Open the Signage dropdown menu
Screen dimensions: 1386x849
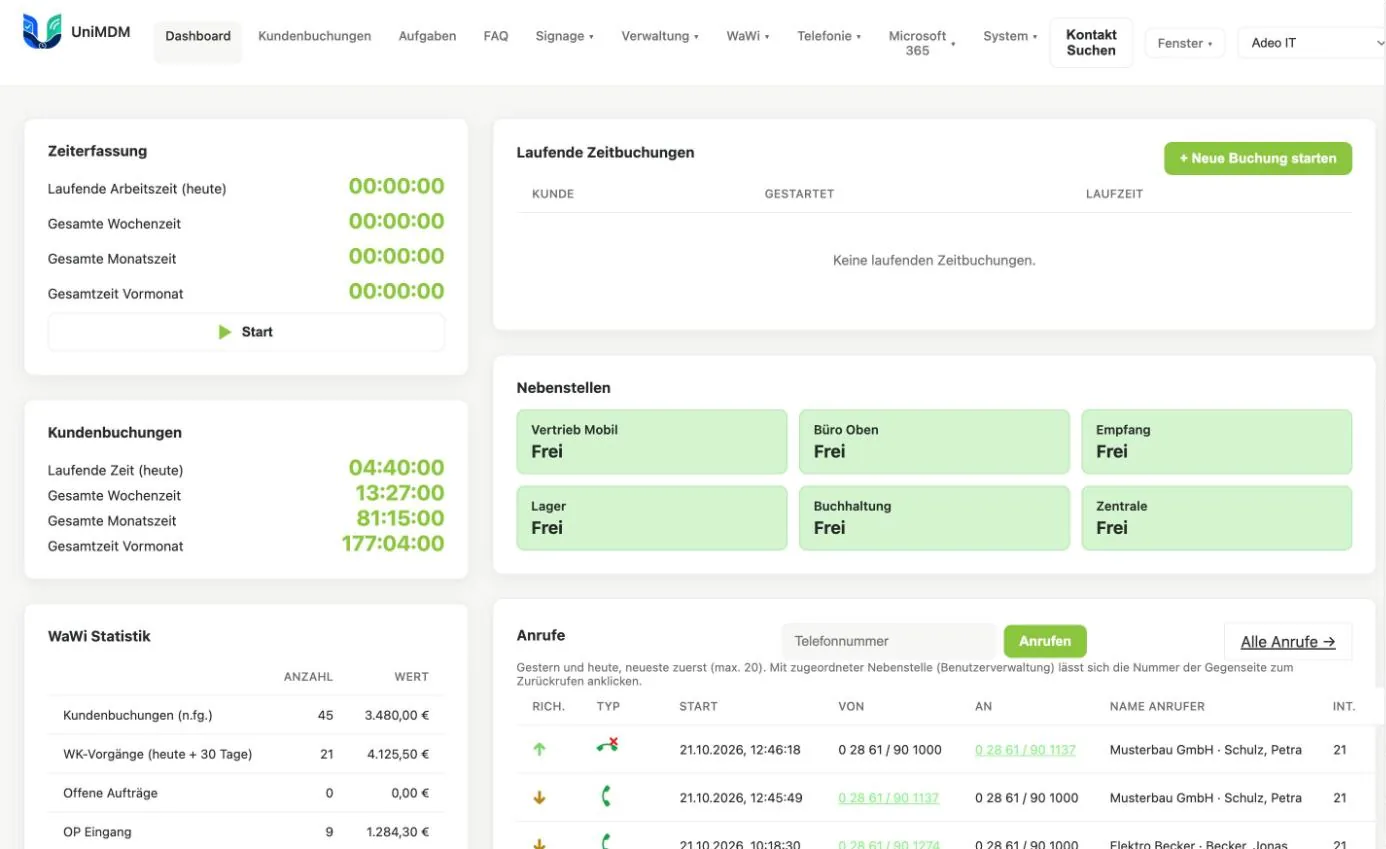pyautogui.click(x=564, y=36)
